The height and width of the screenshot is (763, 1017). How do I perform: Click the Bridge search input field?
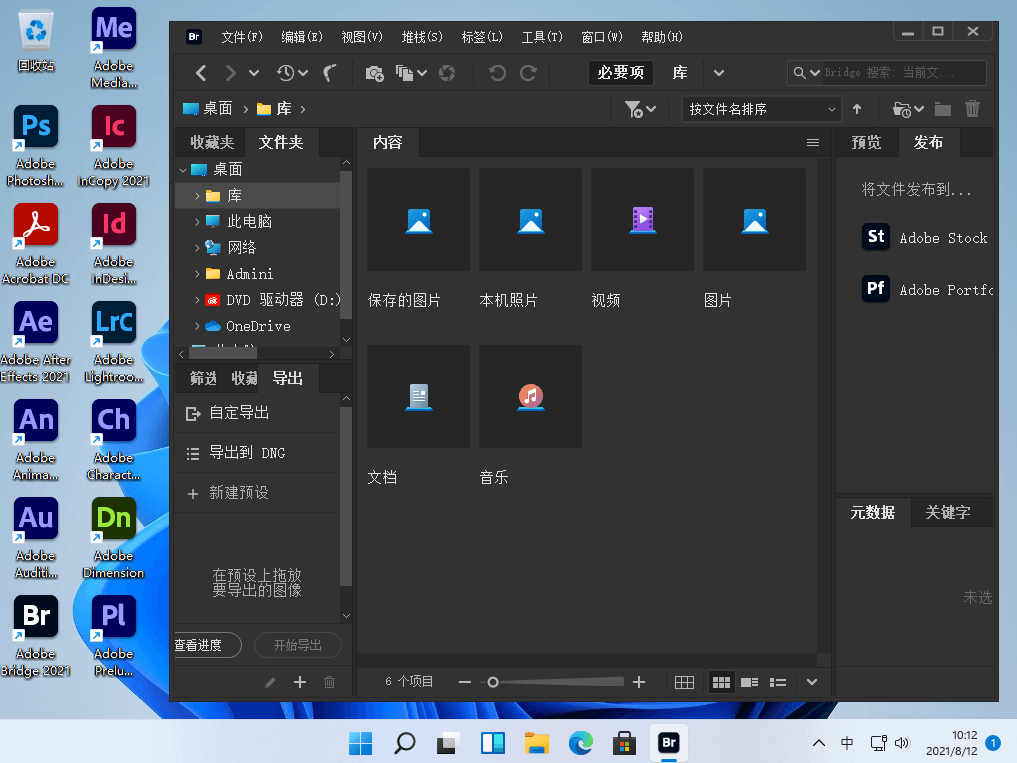904,73
